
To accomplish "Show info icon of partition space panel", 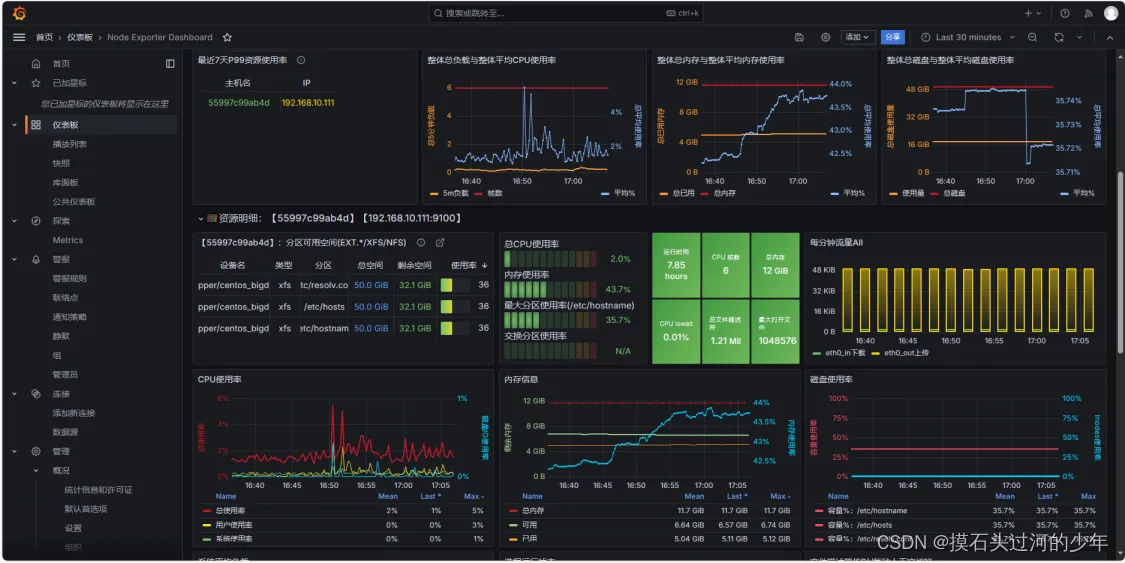I will coord(421,242).
